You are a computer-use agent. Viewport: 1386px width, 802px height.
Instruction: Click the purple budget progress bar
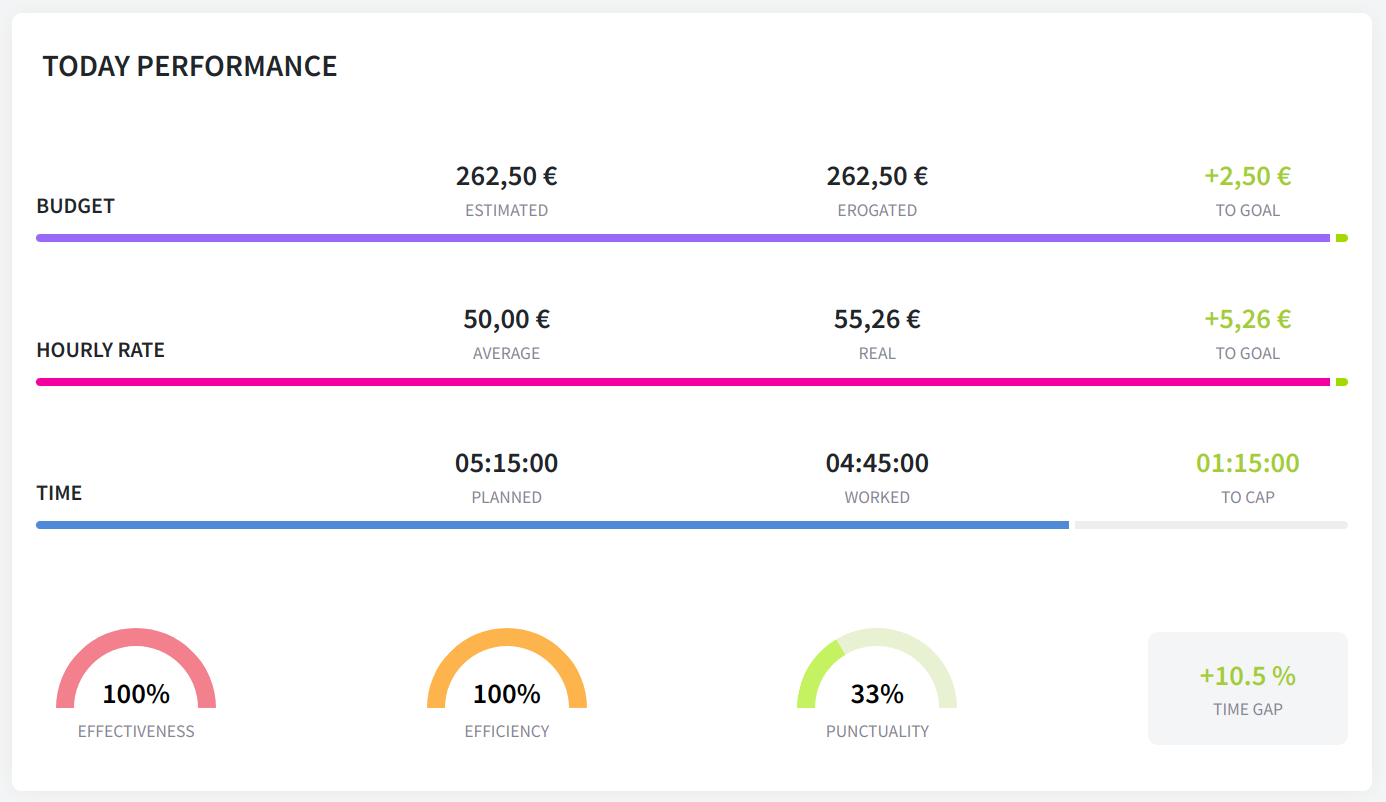683,238
